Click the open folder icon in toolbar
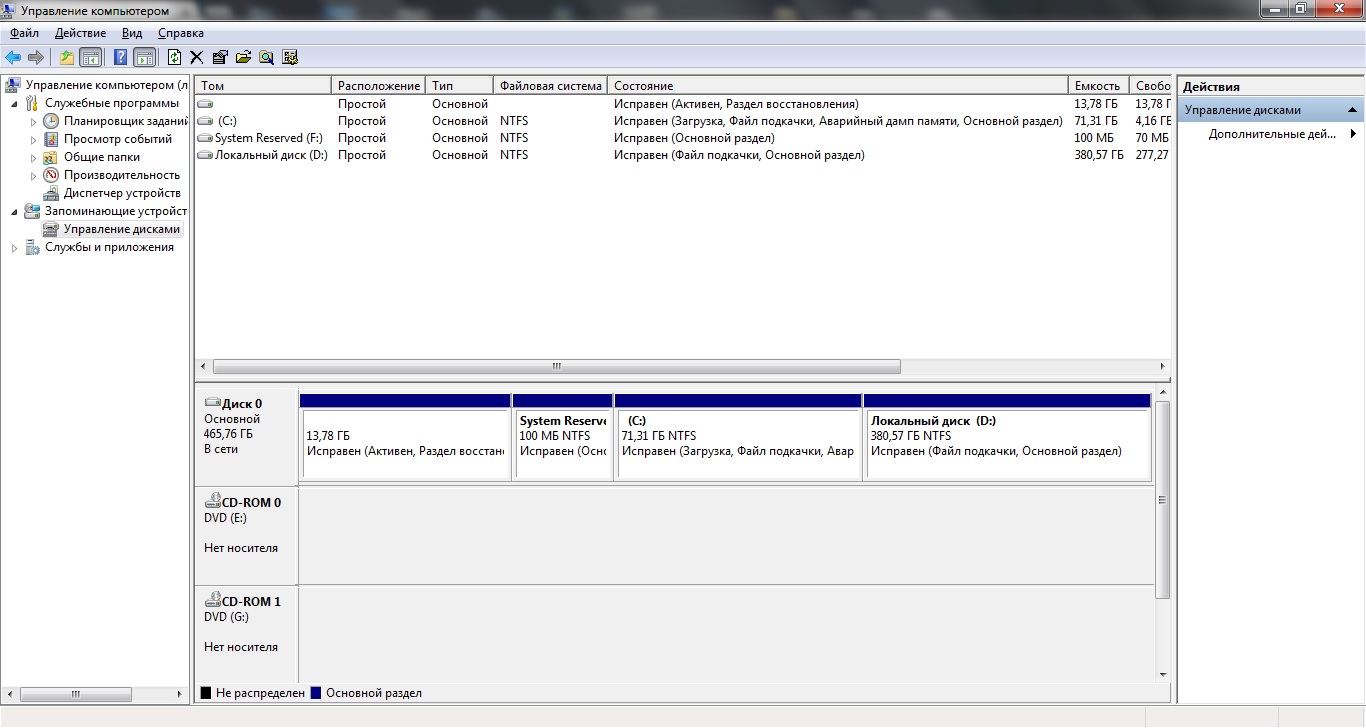The width and height of the screenshot is (1366, 728). 243,57
